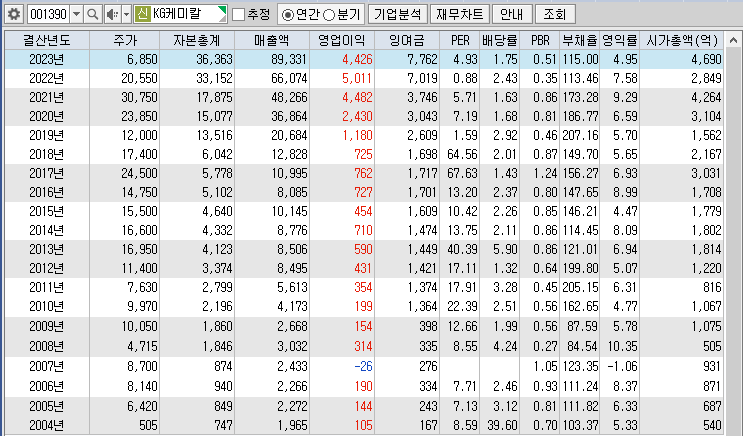The image size is (743, 436).
Task: Select the 분기 radio button
Action: click(329, 15)
